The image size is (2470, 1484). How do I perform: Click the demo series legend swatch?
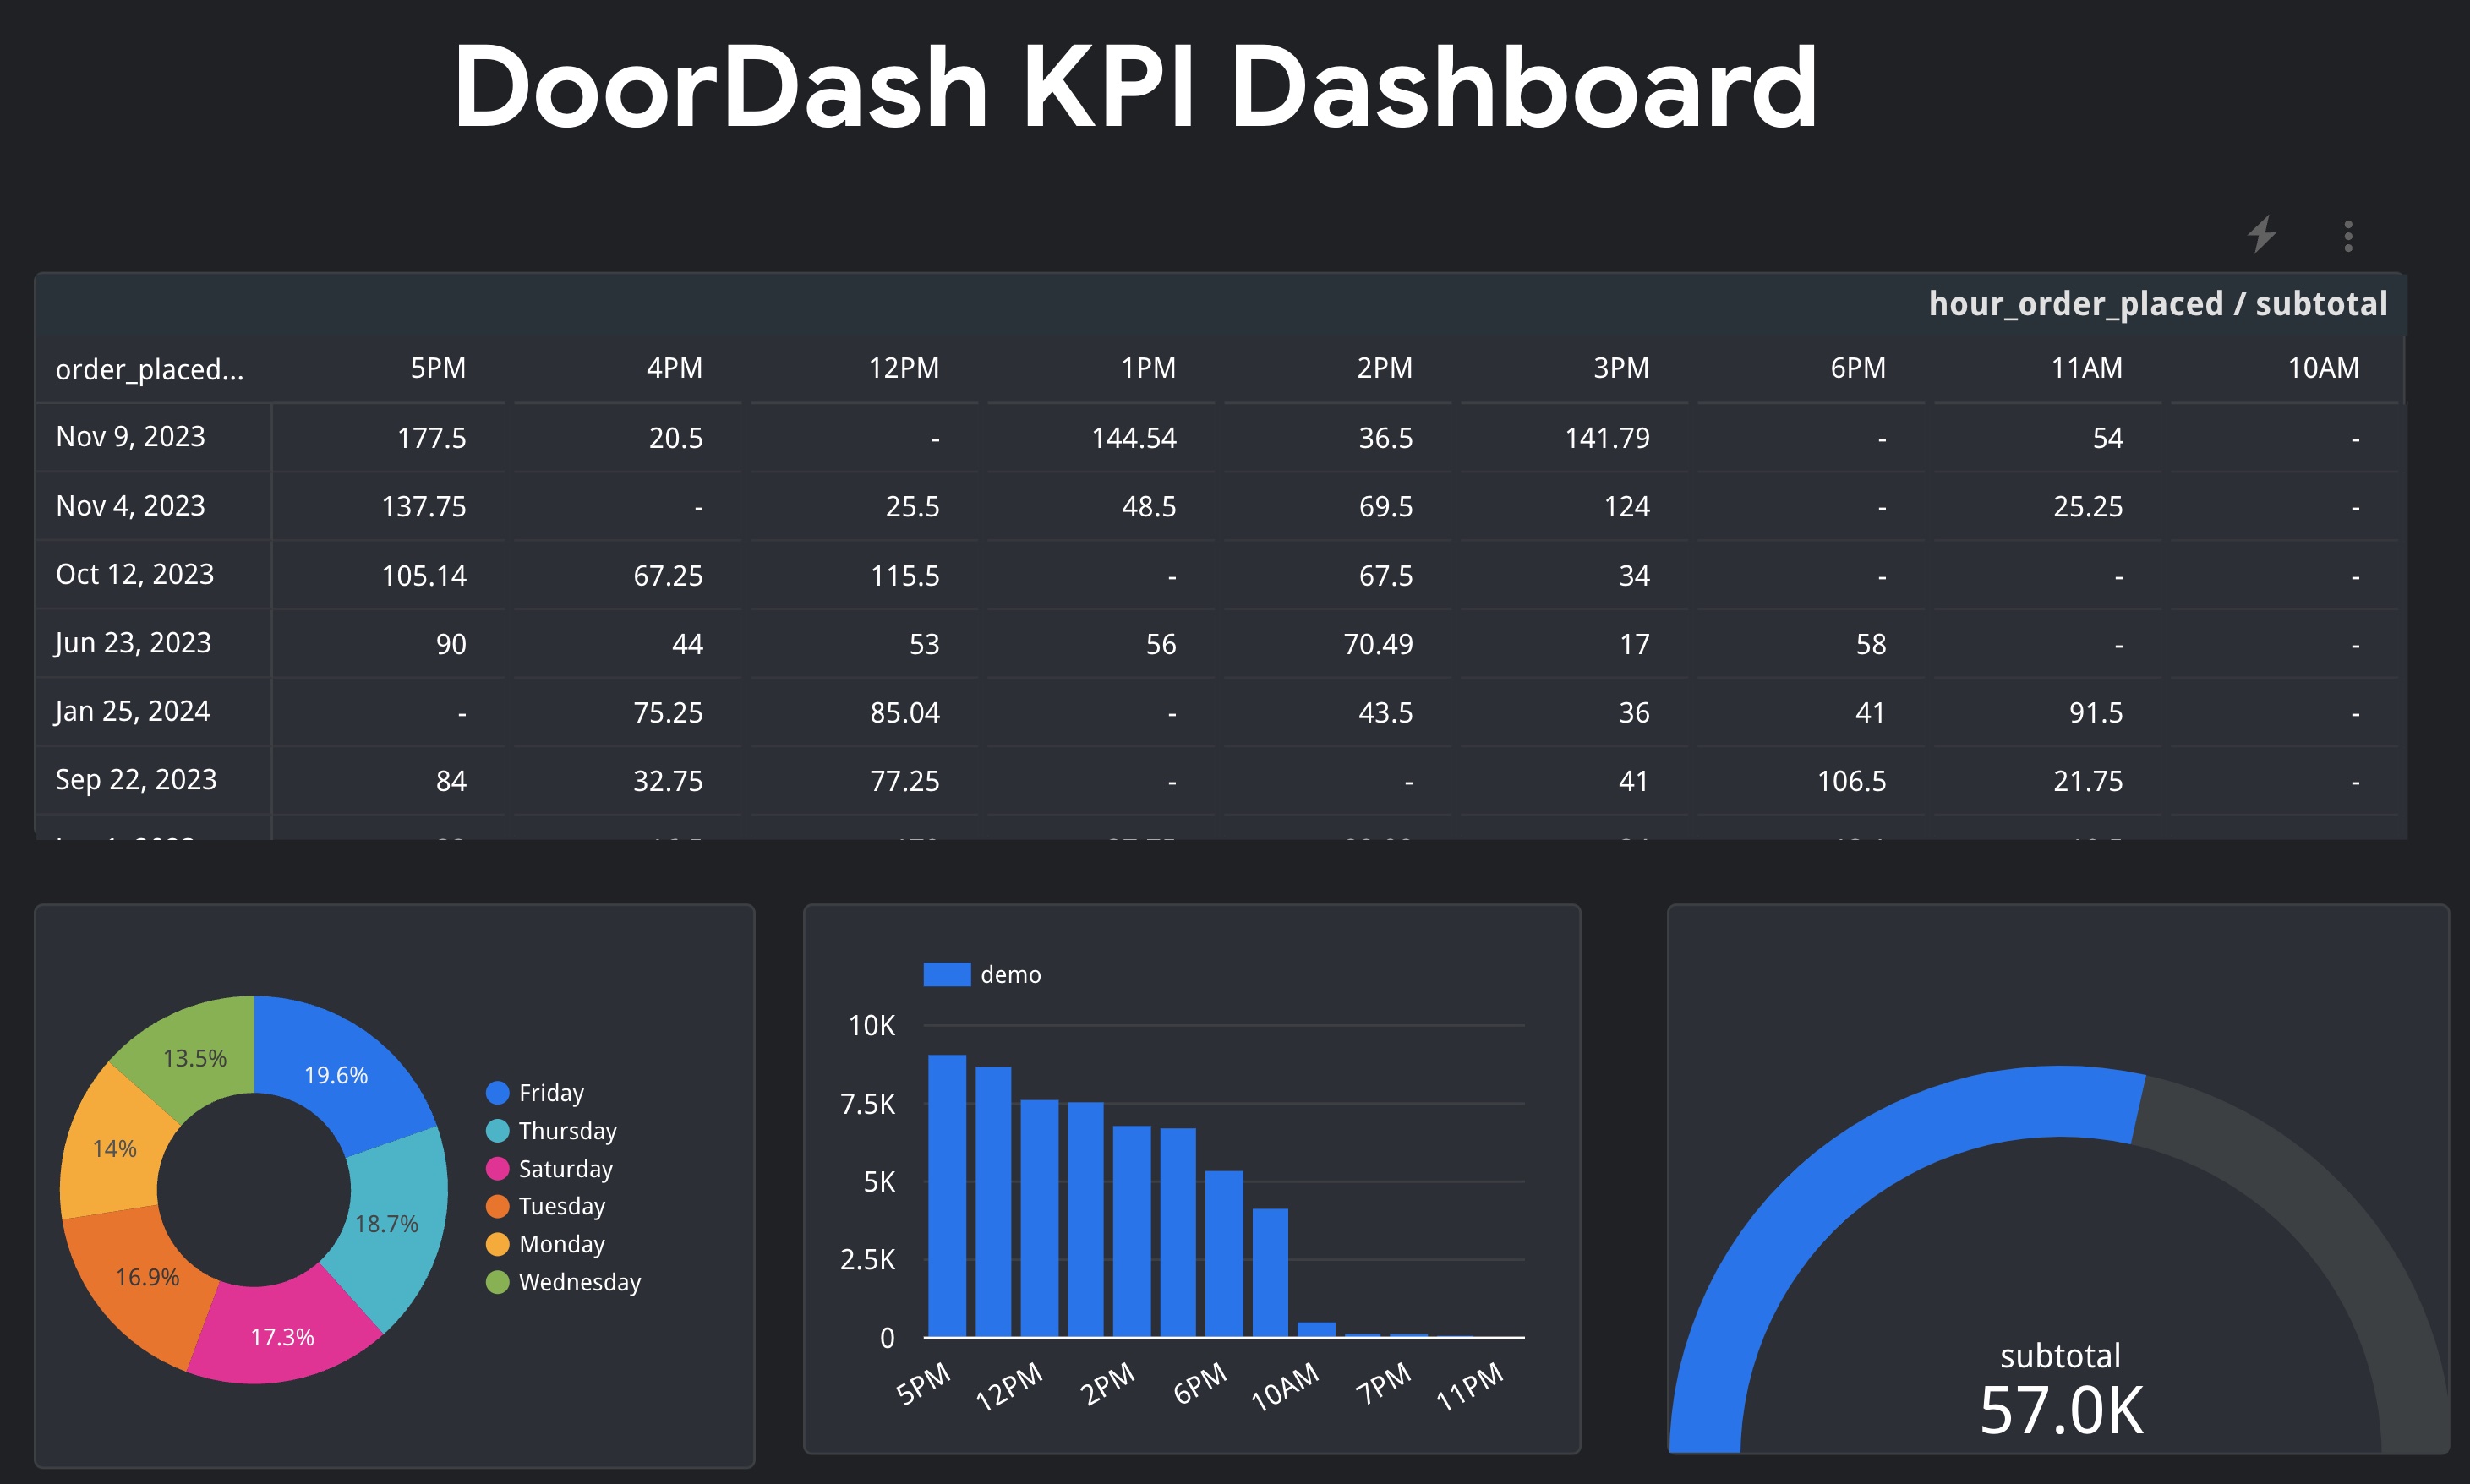click(x=946, y=974)
